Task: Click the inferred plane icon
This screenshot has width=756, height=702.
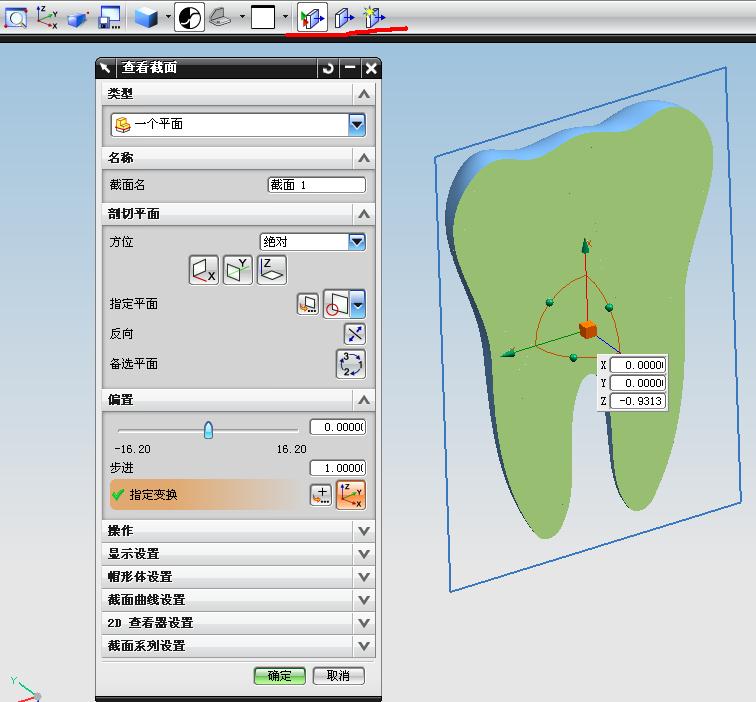Action: (337, 304)
